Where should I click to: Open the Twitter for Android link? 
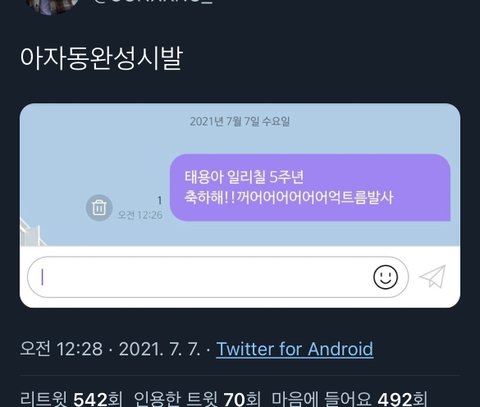[295, 349]
